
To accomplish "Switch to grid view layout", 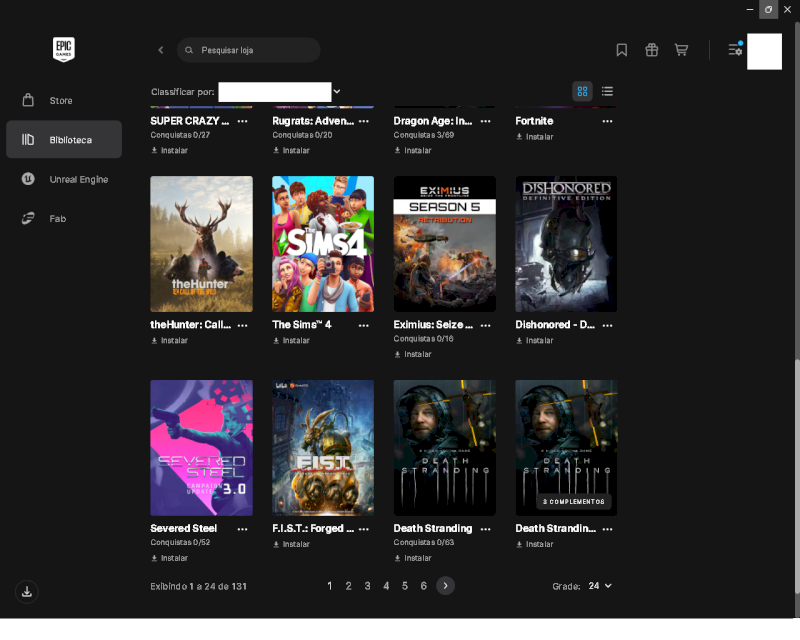I will coord(582,91).
